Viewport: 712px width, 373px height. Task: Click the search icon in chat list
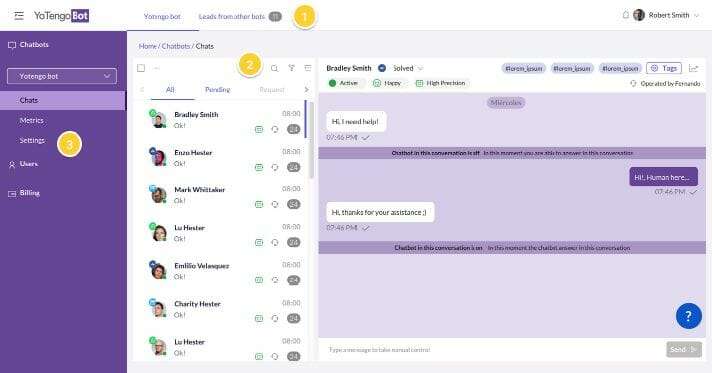pyautogui.click(x=274, y=68)
